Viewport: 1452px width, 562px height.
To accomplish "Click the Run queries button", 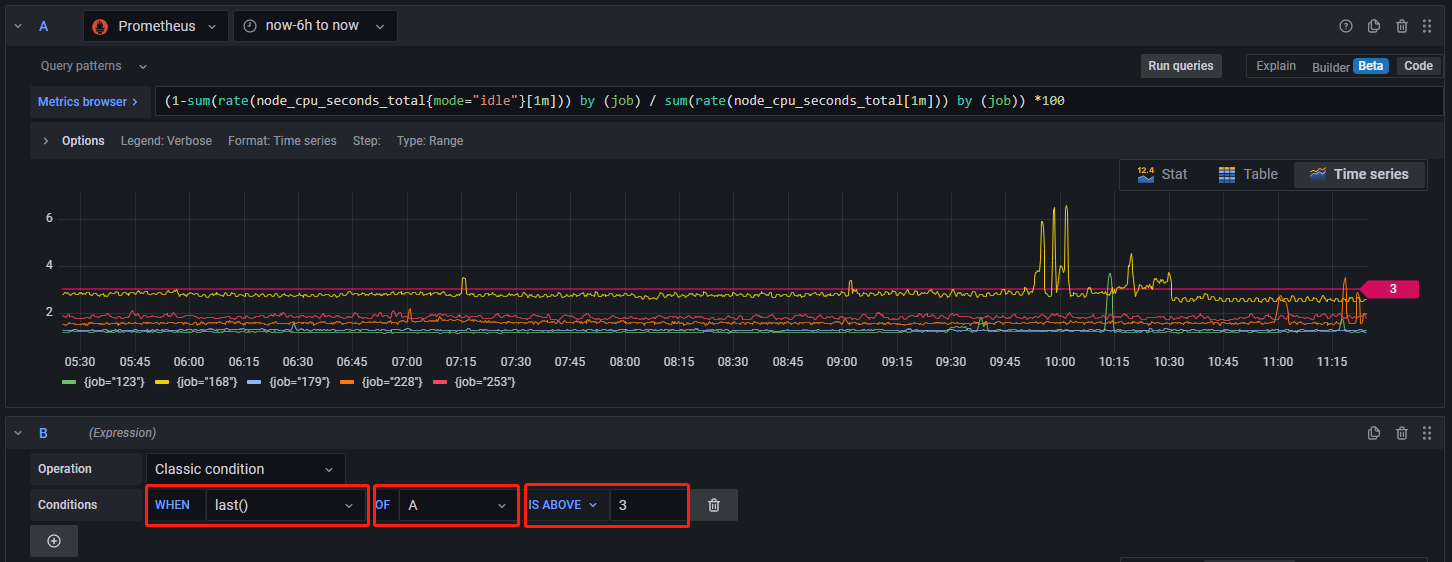I will [x=1180, y=66].
